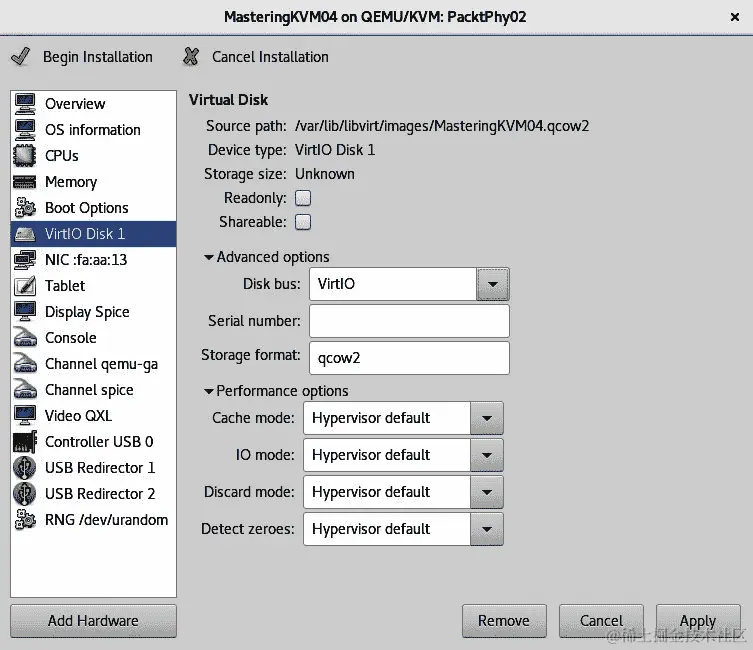Select the CPUs chip icon
Image resolution: width=753 pixels, height=650 pixels.
pyautogui.click(x=25, y=156)
